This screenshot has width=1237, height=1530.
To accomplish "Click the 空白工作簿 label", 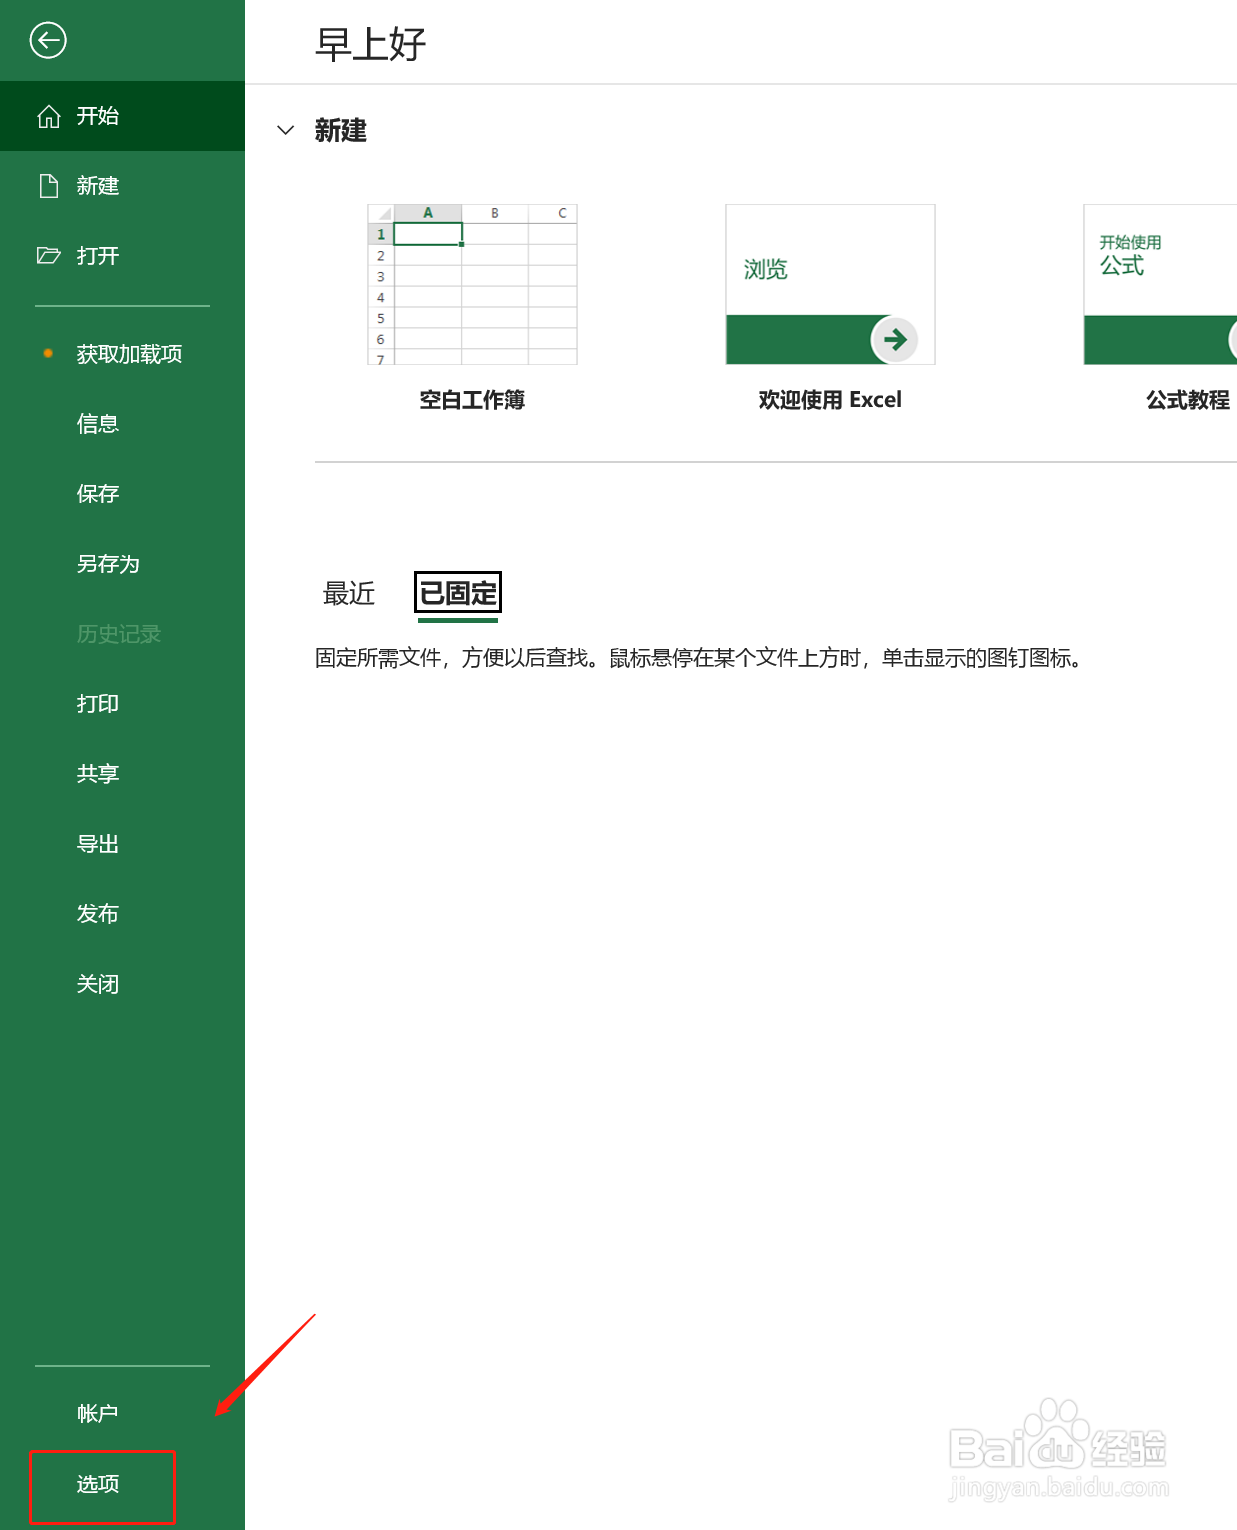I will pos(472,400).
